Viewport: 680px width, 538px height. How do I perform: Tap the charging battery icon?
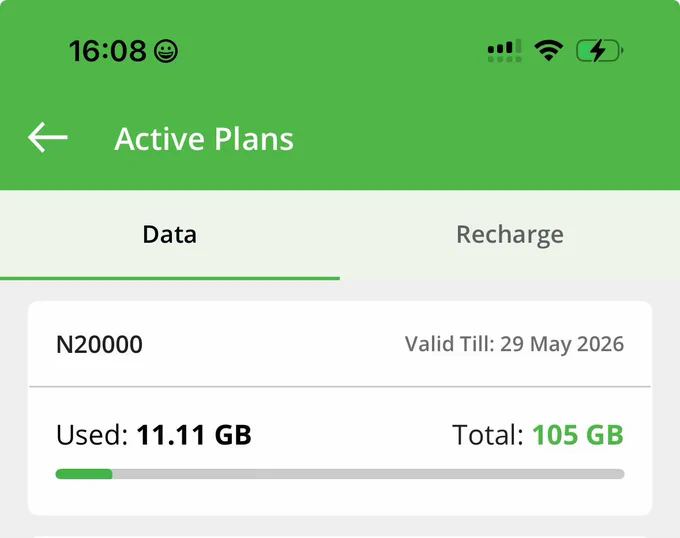pyautogui.click(x=599, y=51)
